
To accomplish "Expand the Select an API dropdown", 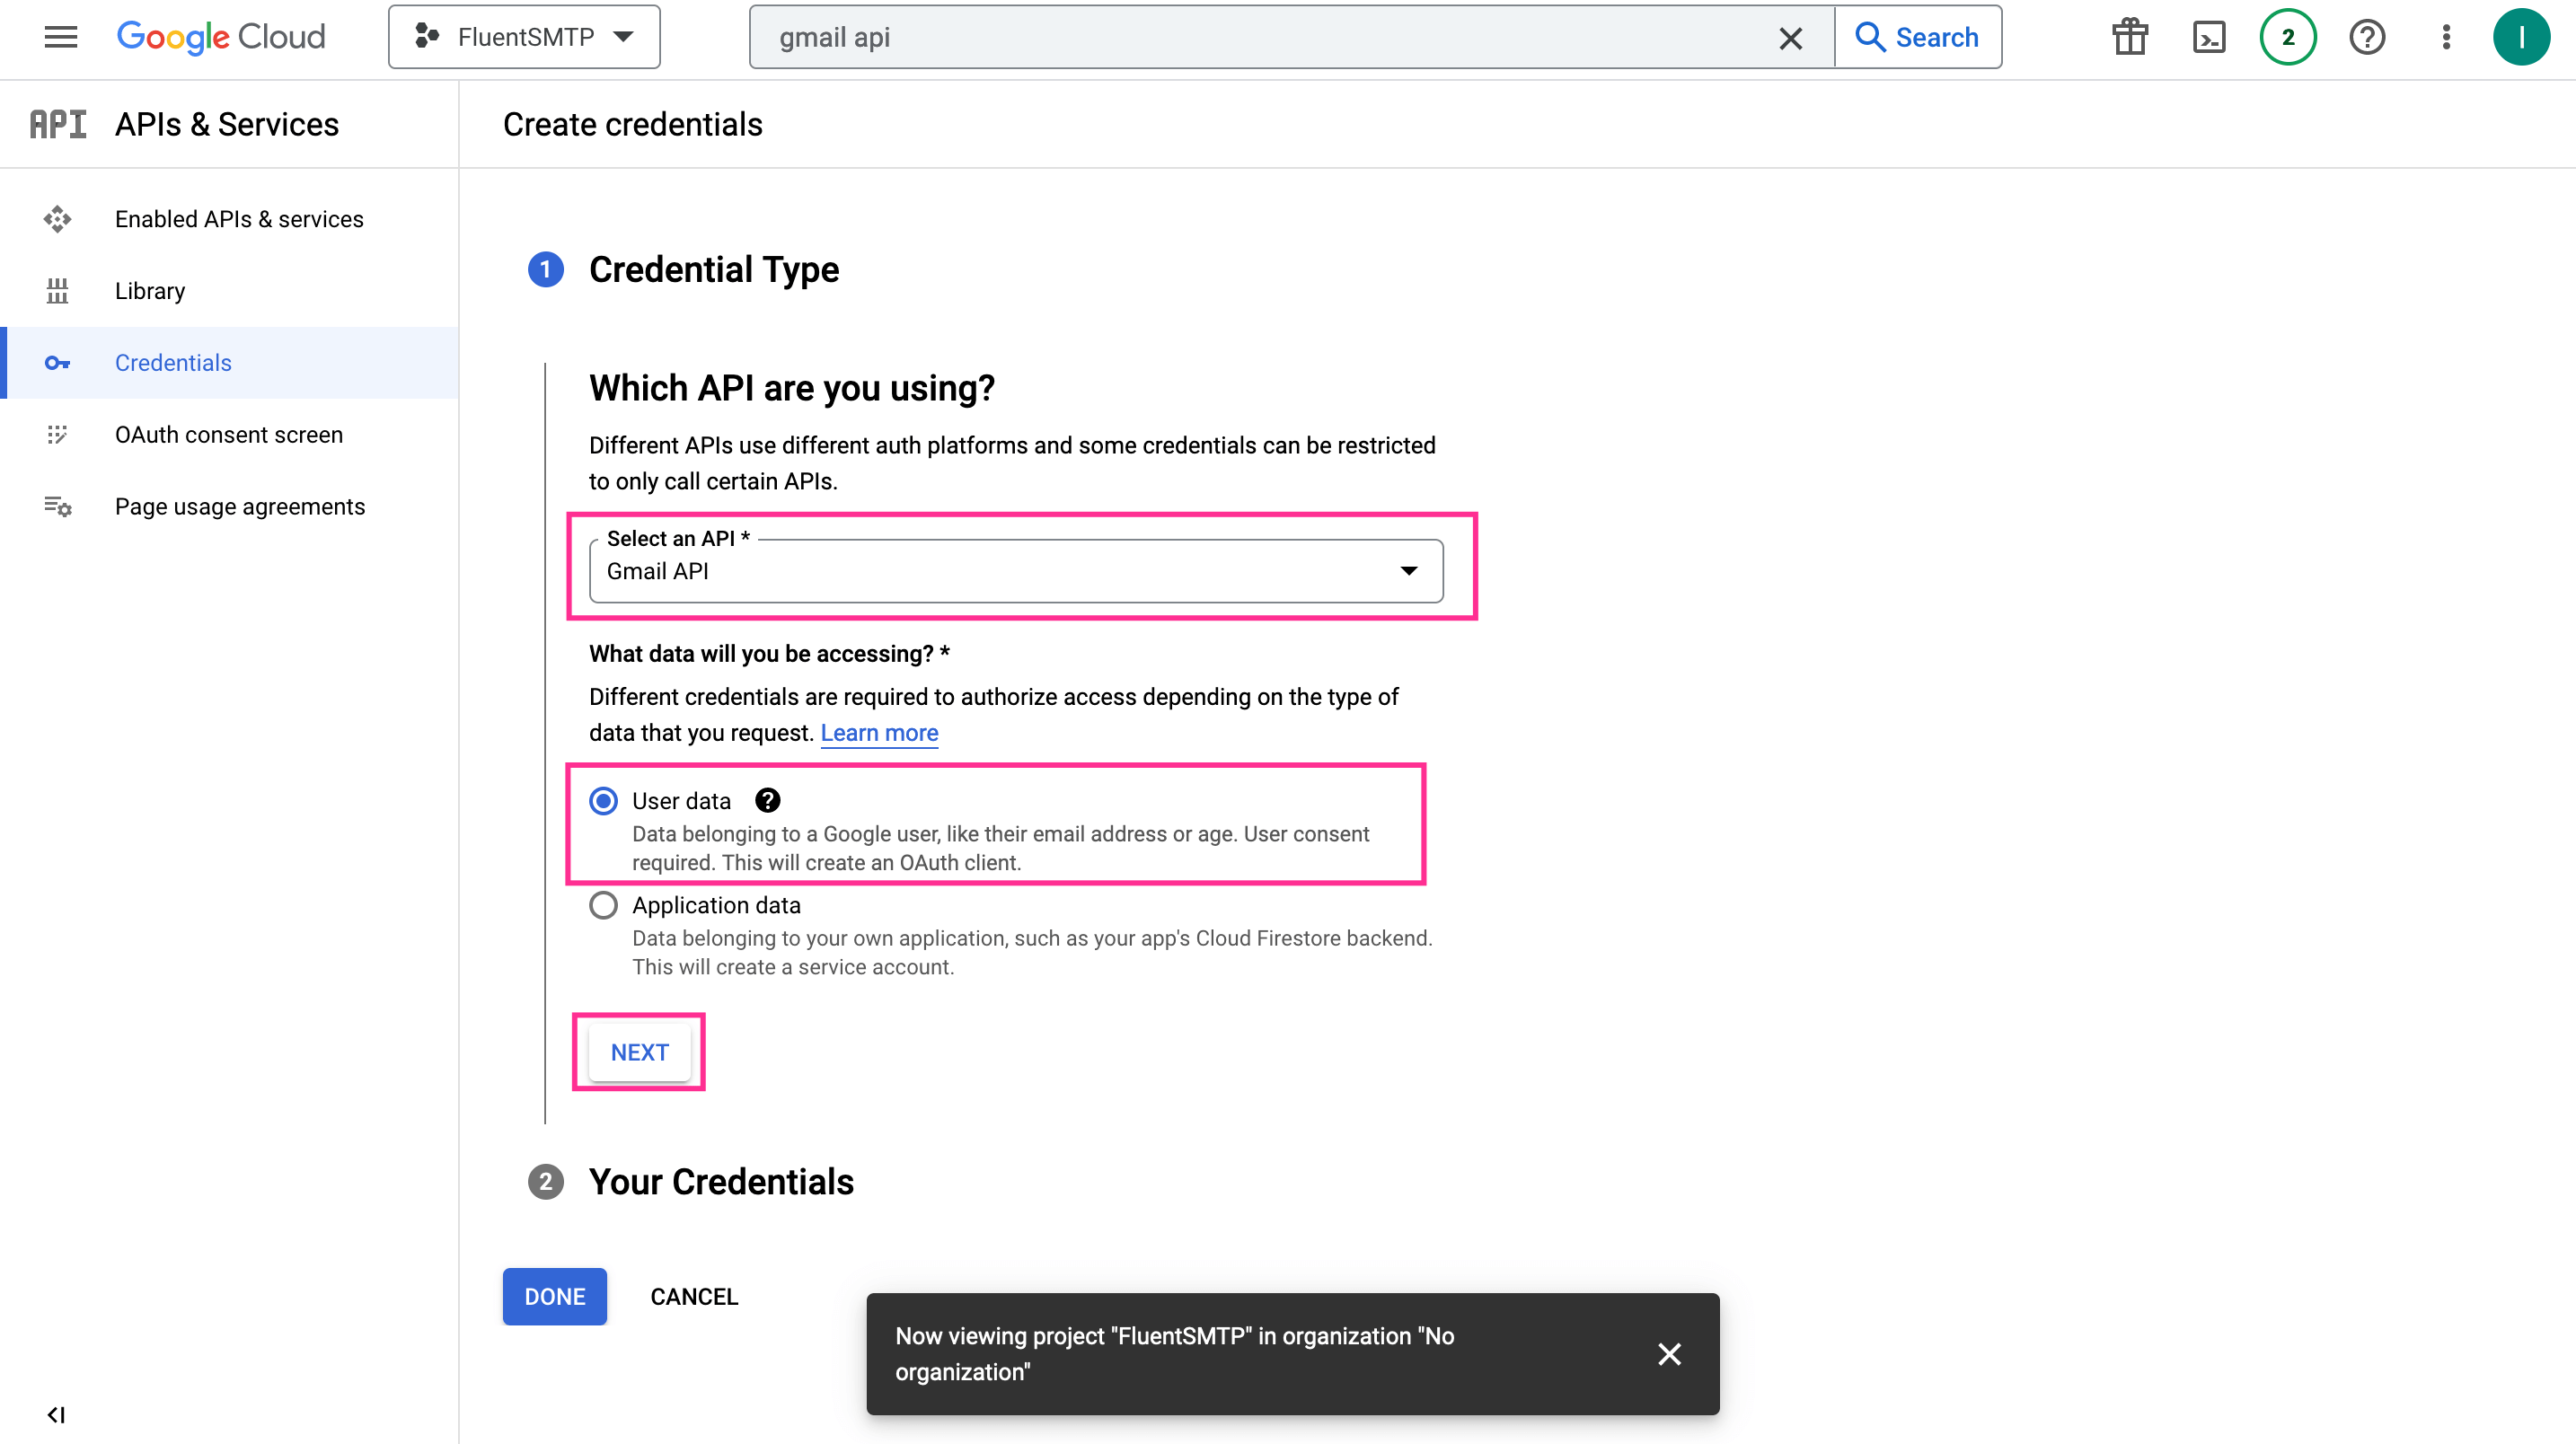I will pyautogui.click(x=1016, y=570).
